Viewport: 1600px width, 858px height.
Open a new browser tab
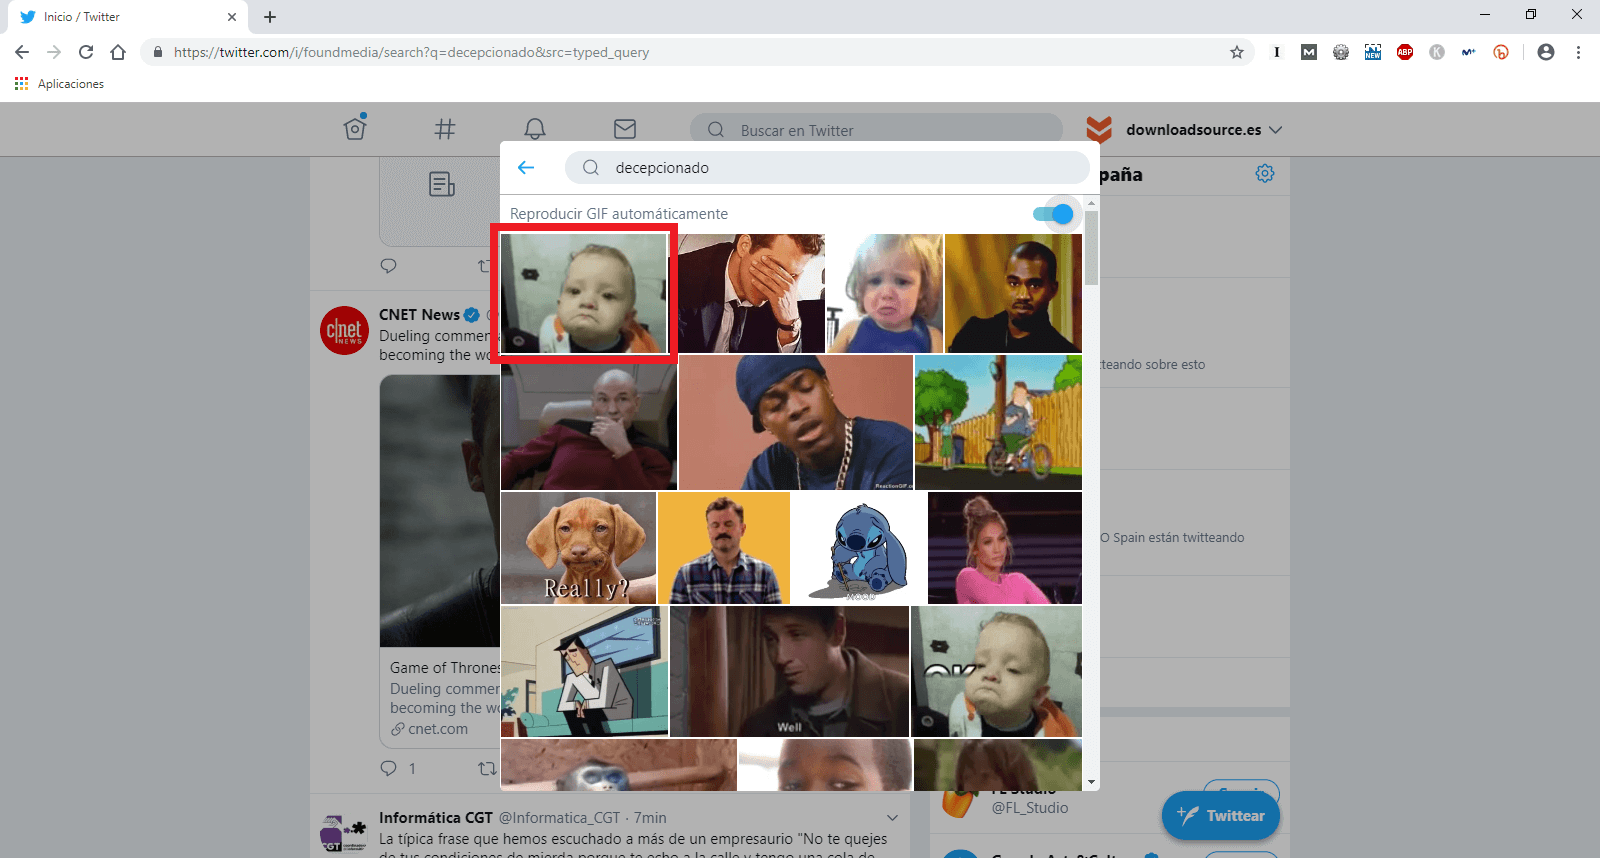pyautogui.click(x=270, y=17)
